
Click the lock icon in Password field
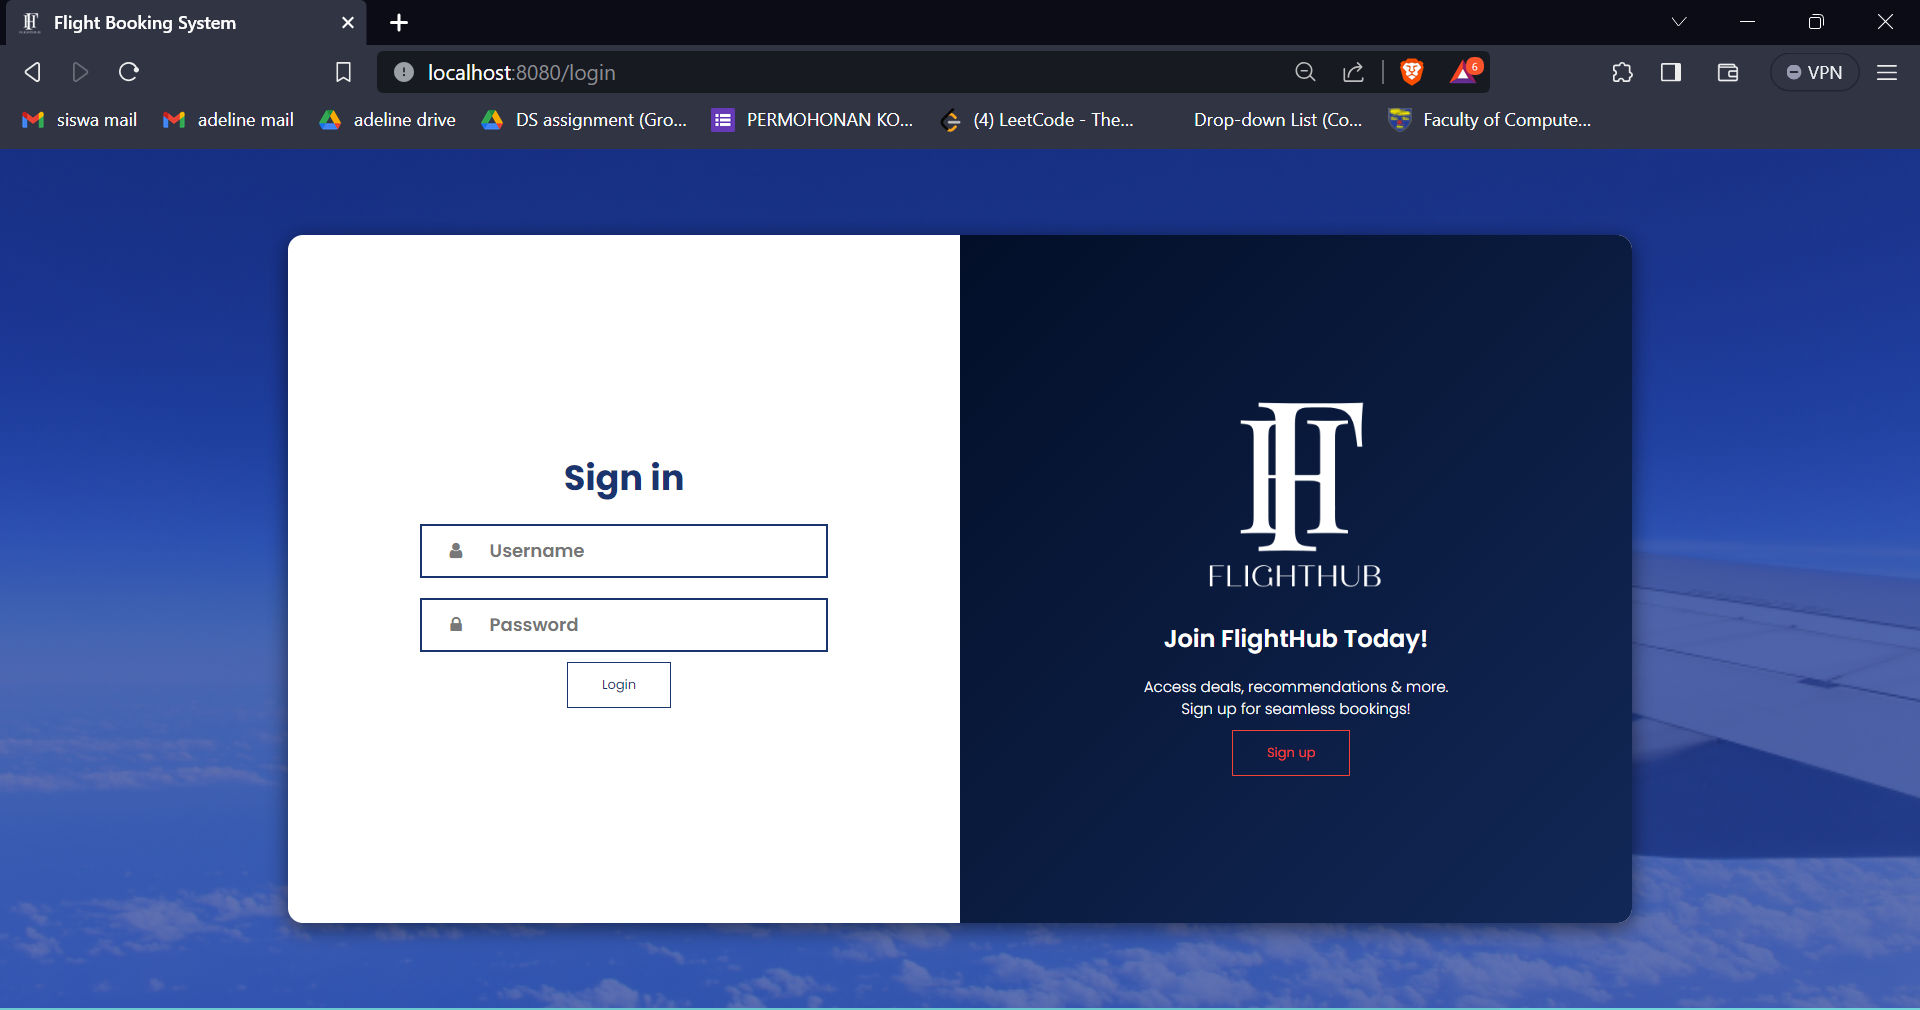pos(456,625)
